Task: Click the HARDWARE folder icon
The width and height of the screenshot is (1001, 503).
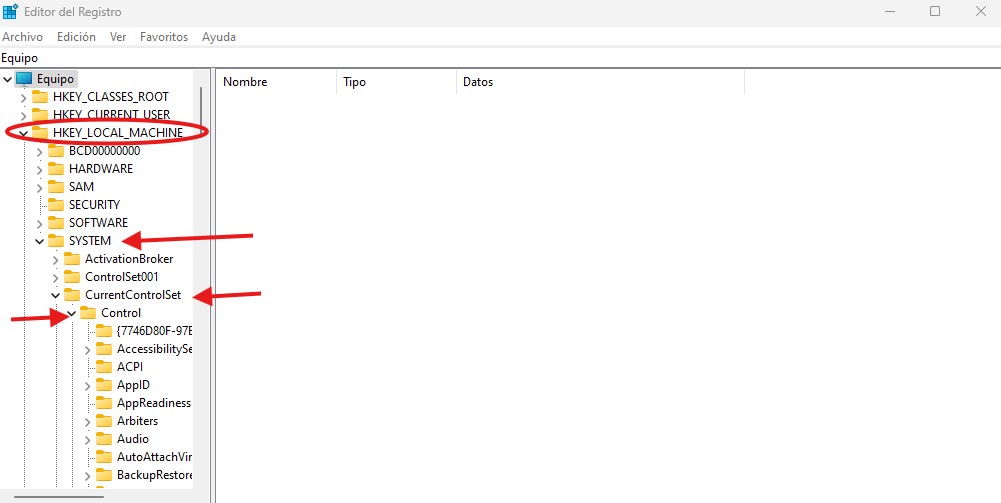Action: pos(56,169)
